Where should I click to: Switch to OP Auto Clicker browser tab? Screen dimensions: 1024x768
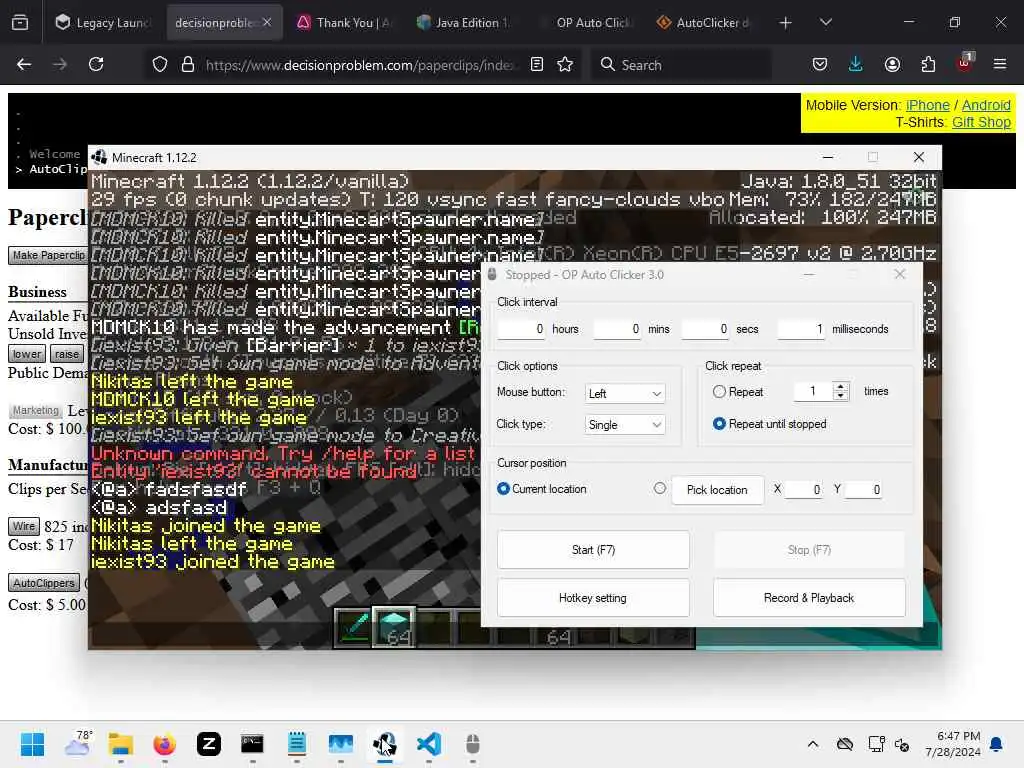(583, 23)
